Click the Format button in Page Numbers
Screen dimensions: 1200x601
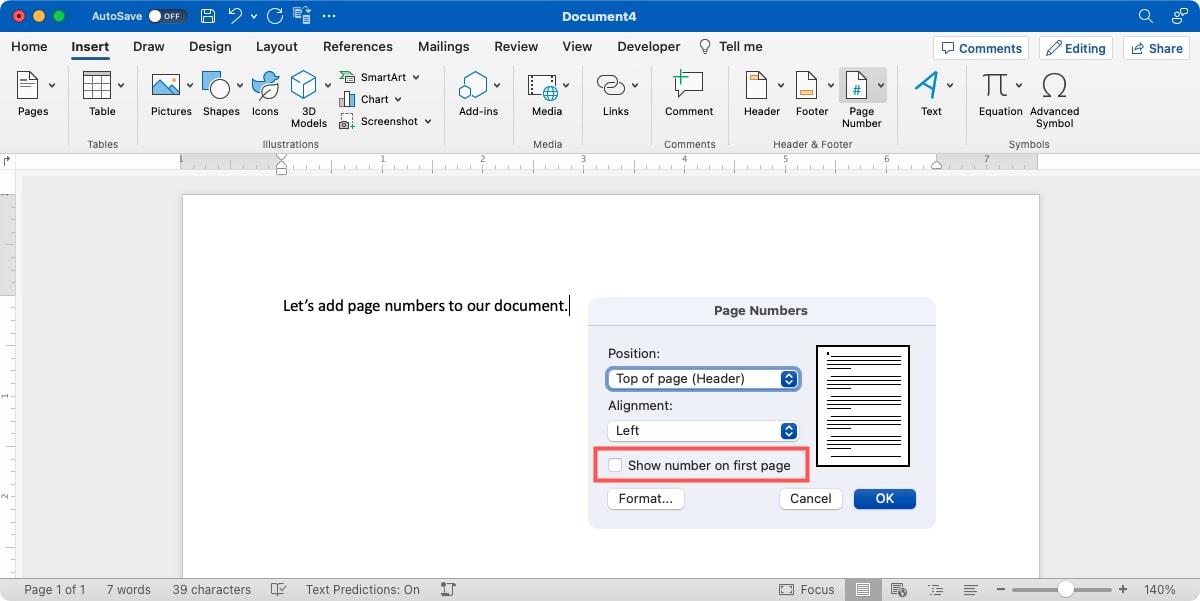(x=645, y=498)
